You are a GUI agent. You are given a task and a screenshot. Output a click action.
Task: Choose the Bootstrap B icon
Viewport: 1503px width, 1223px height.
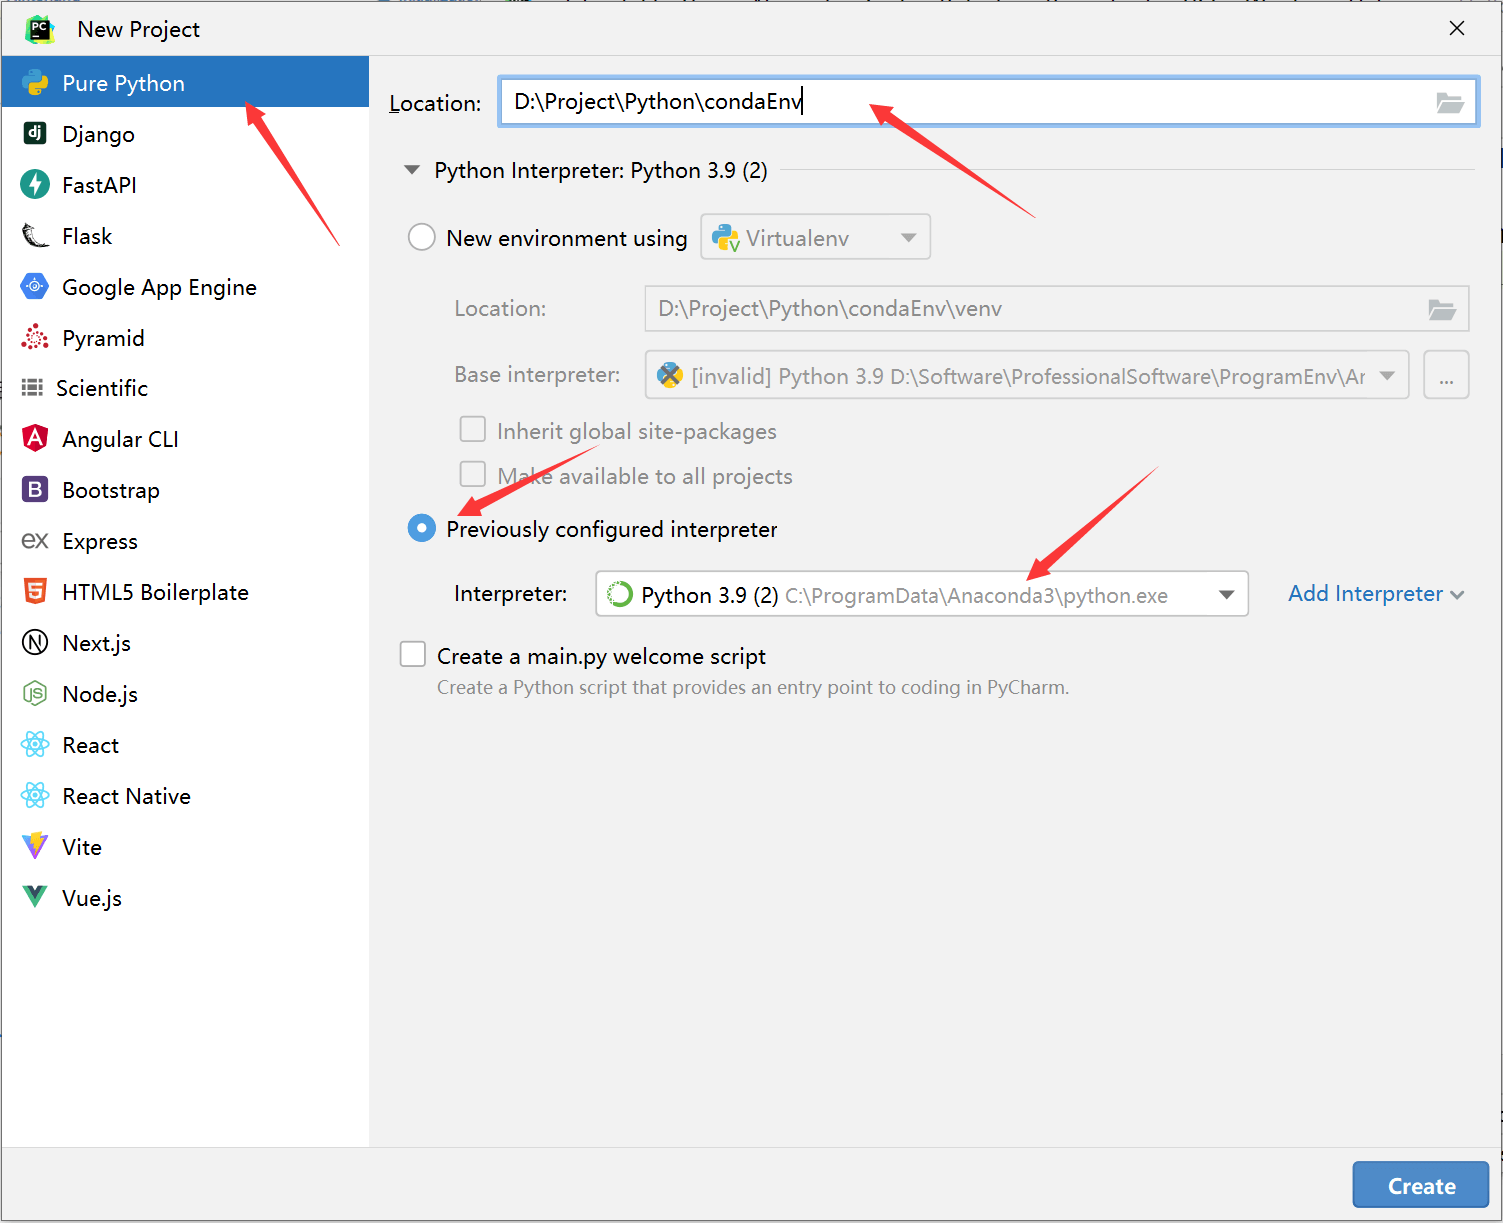pos(35,489)
